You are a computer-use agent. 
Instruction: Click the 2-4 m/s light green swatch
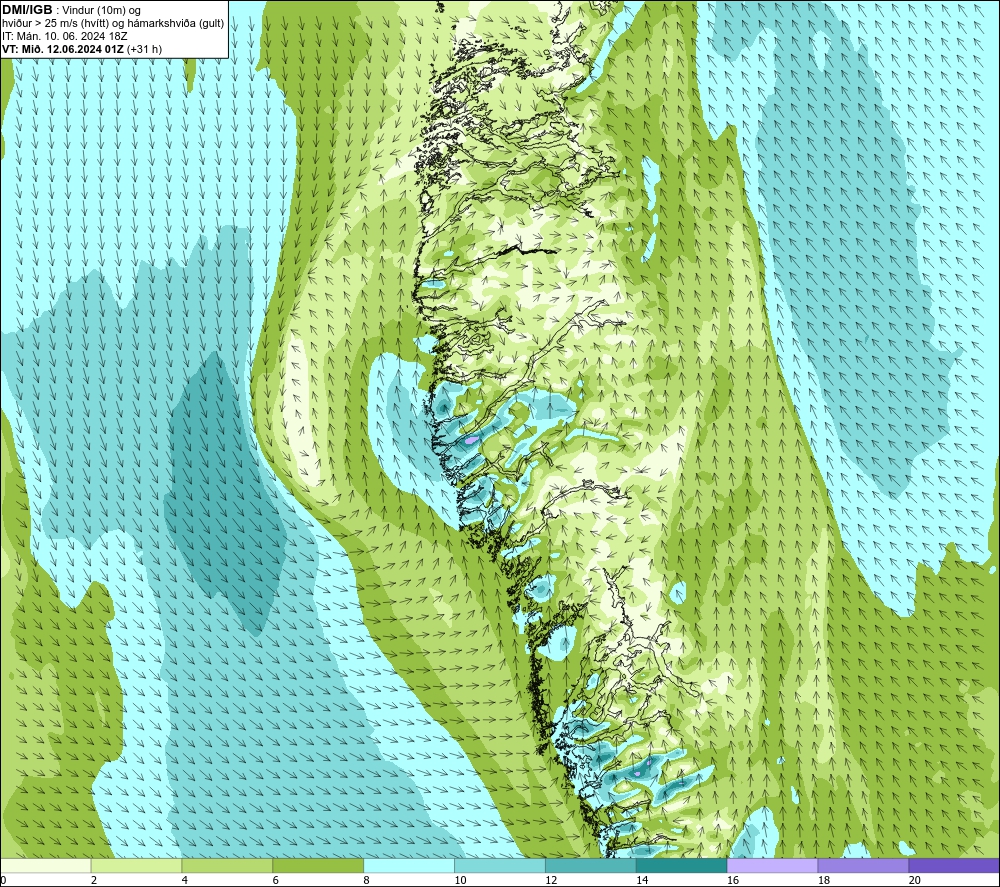tap(136, 865)
